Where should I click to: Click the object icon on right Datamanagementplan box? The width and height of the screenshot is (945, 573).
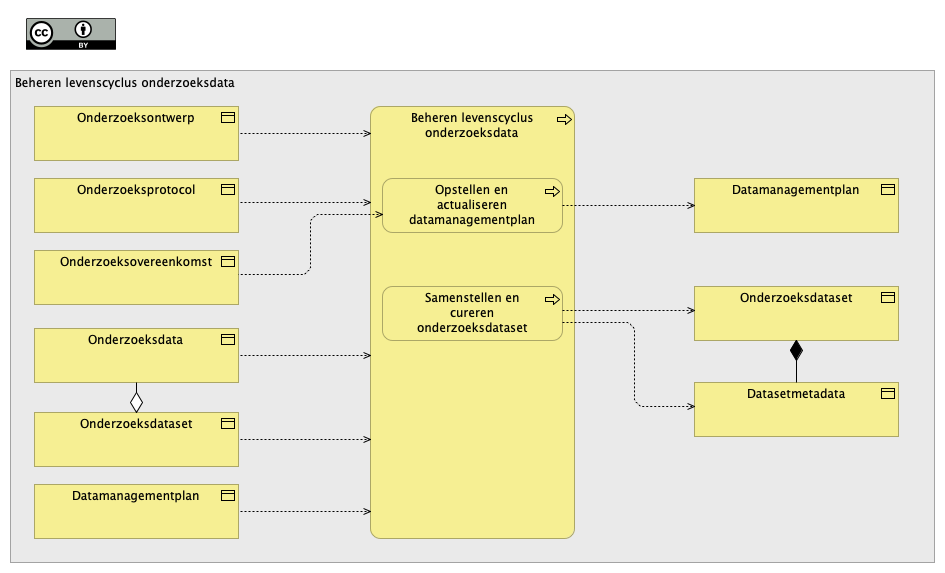pos(888,189)
